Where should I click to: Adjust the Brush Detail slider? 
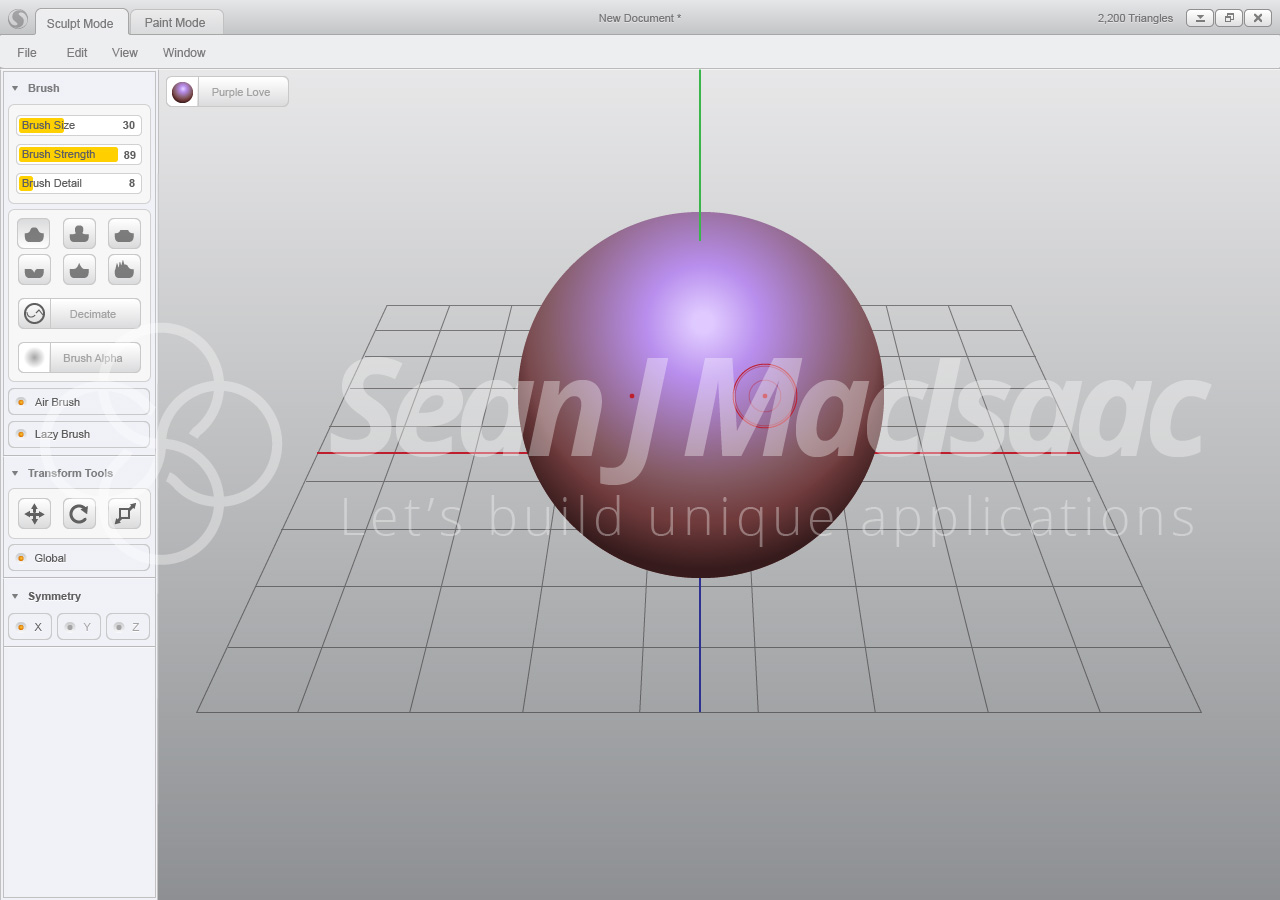pyautogui.click(x=79, y=184)
